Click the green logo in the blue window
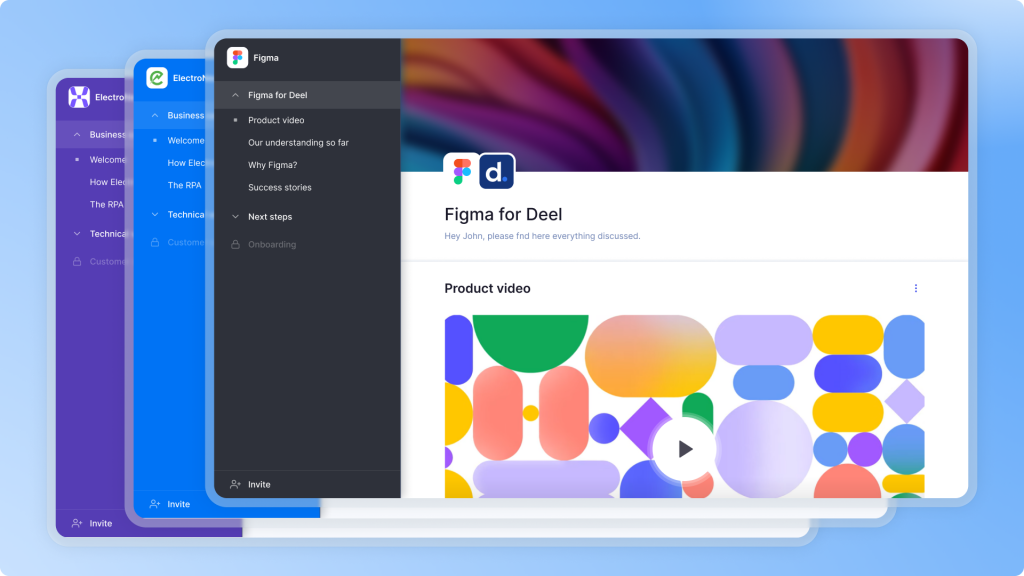 click(x=157, y=78)
